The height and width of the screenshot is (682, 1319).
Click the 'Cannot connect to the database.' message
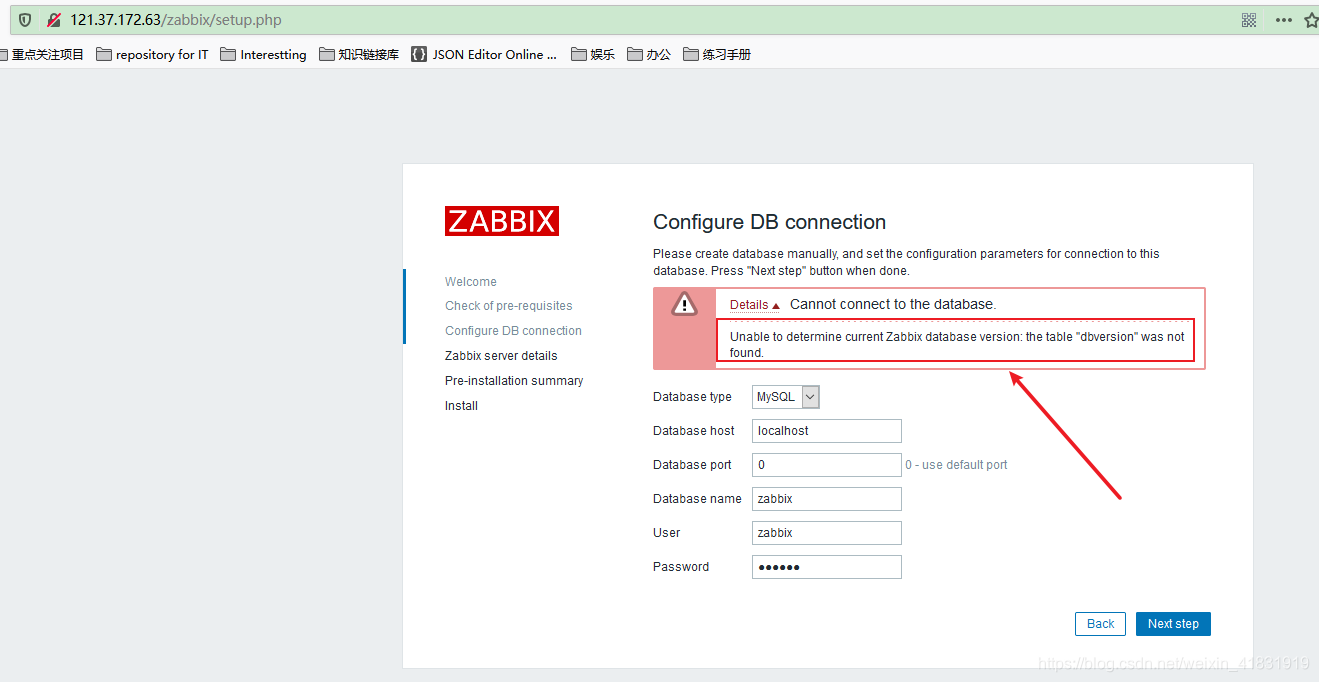(893, 304)
